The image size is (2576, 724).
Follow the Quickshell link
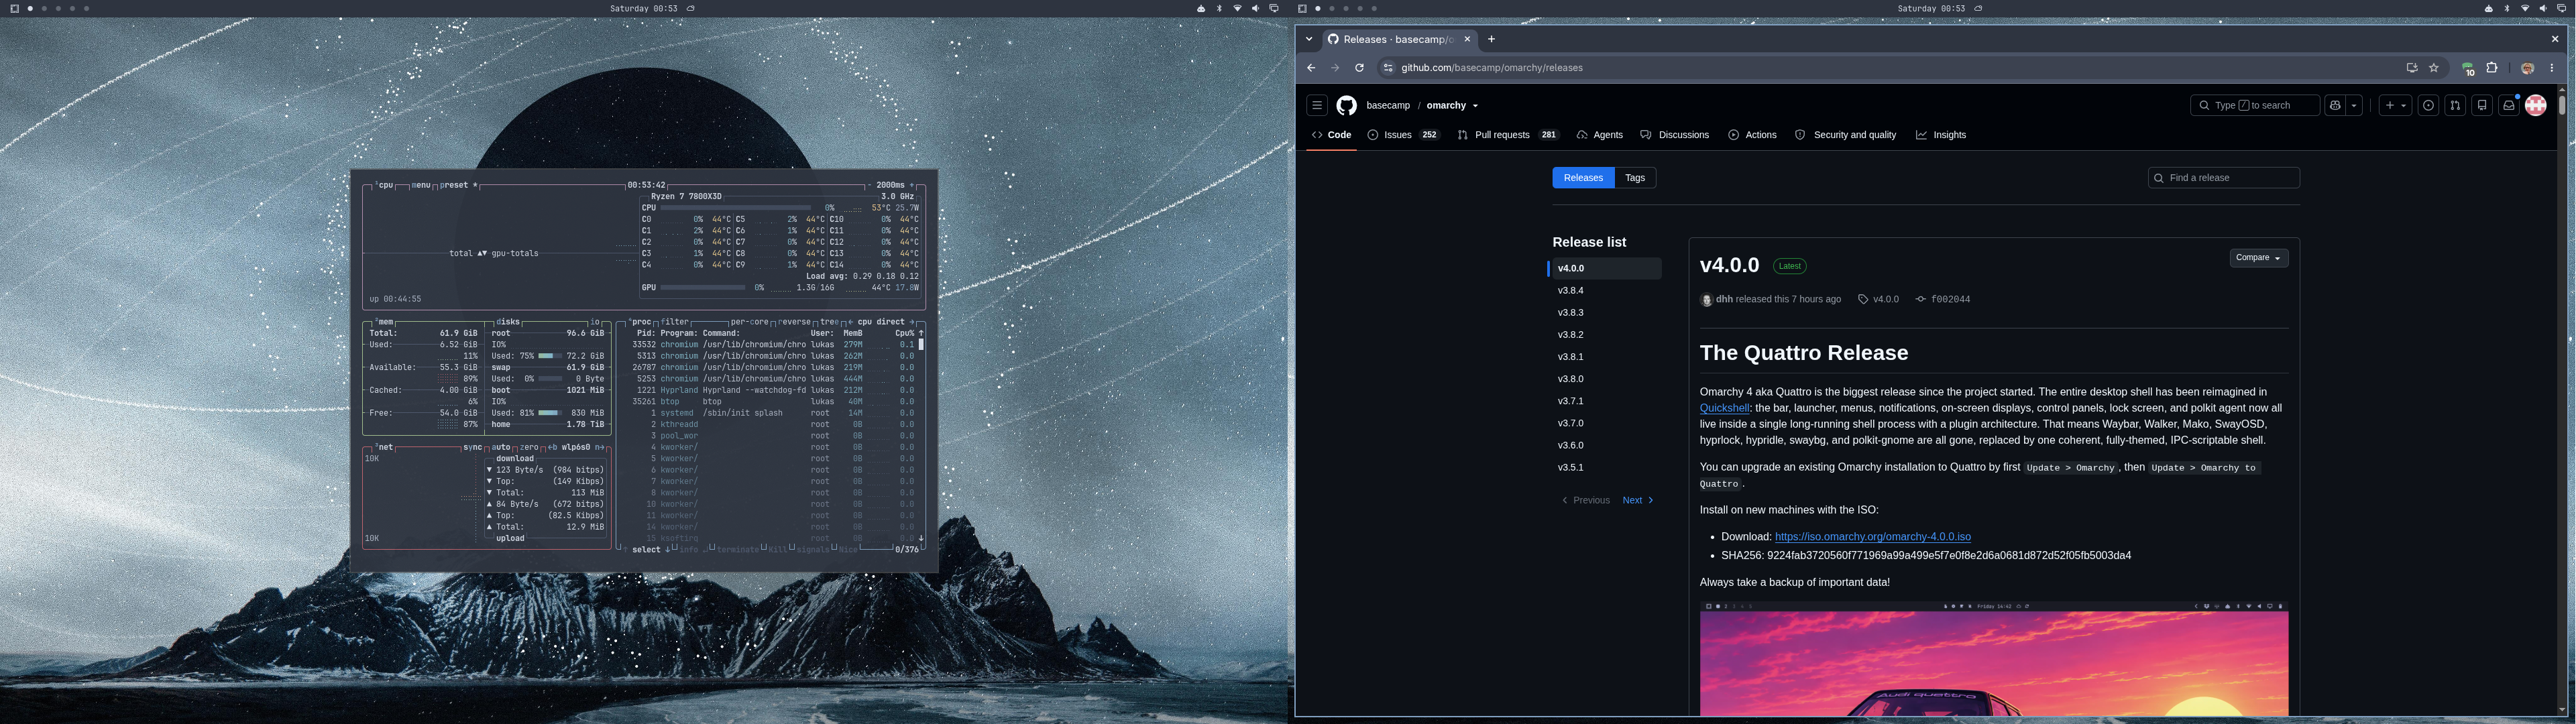click(x=1724, y=408)
